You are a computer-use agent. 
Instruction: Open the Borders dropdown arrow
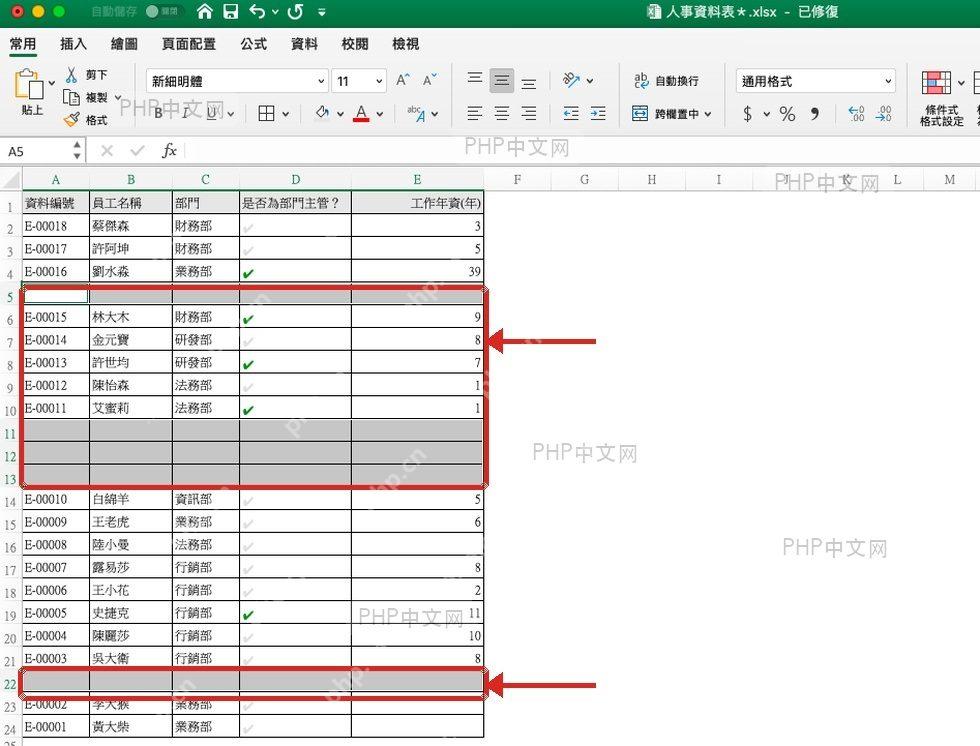[x=286, y=114]
